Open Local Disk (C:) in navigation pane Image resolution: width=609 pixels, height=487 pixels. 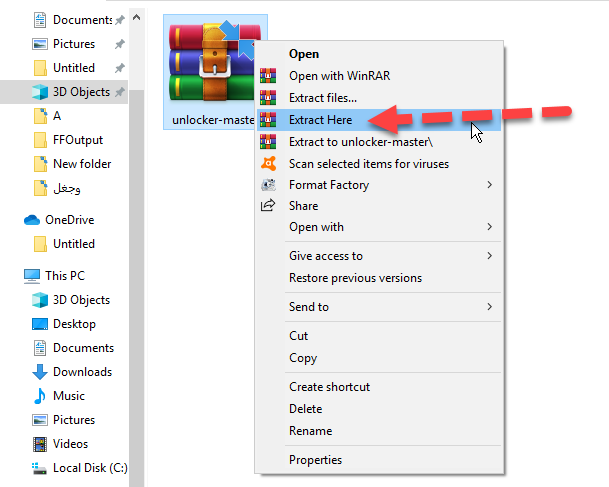point(88,468)
